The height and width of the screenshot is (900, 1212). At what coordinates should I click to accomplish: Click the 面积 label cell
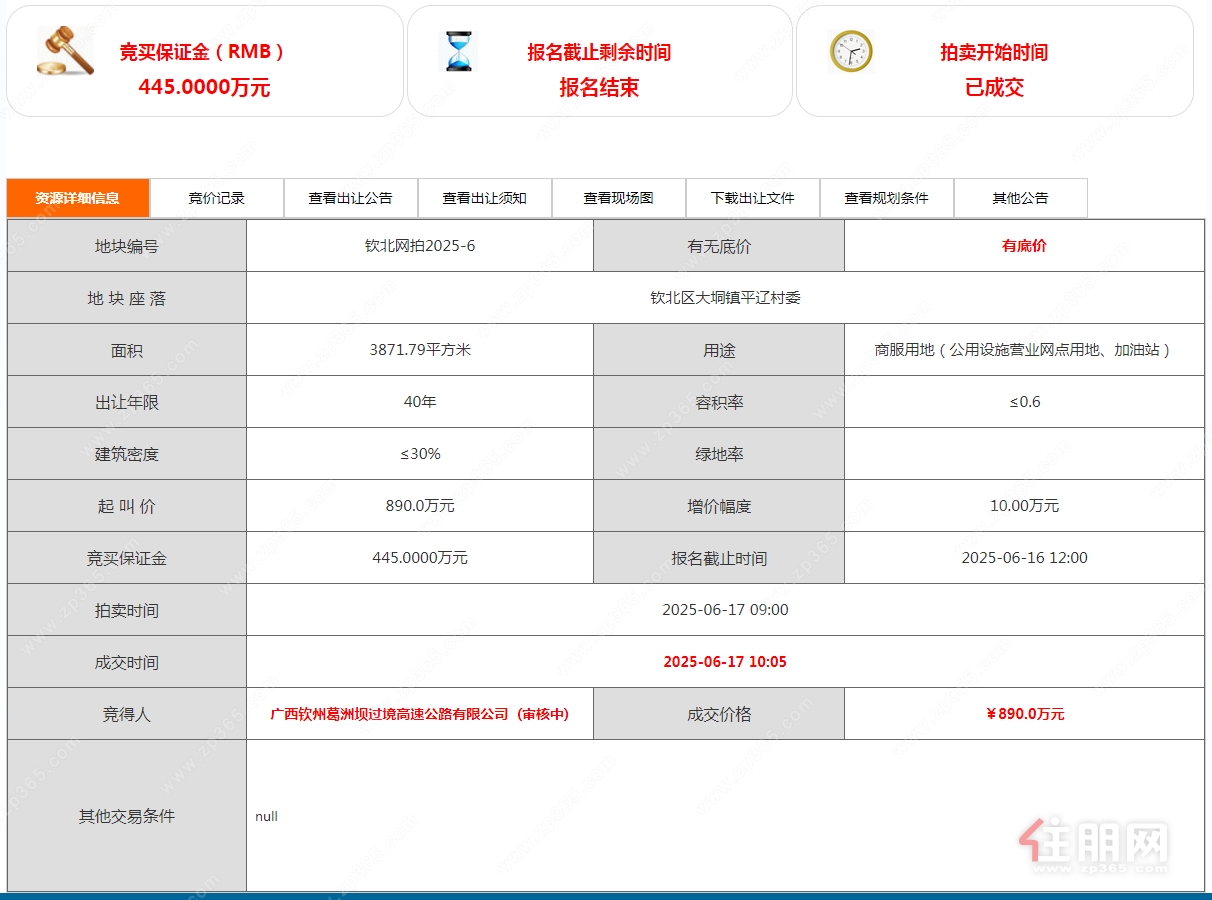click(x=127, y=350)
